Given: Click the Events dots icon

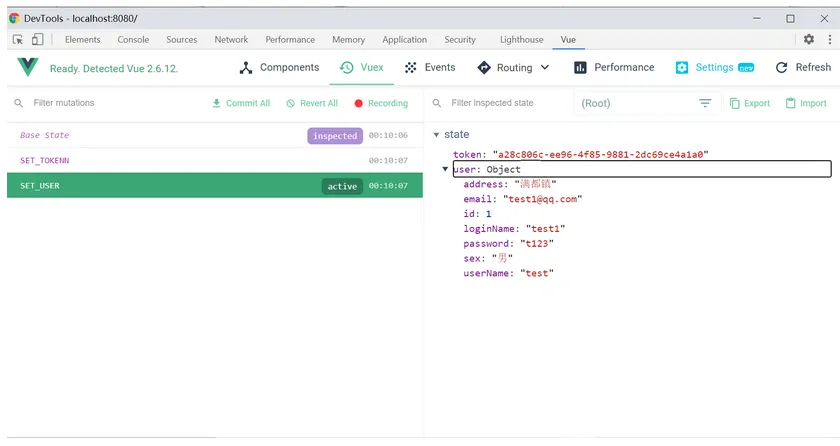Looking at the screenshot, I should click(x=411, y=67).
